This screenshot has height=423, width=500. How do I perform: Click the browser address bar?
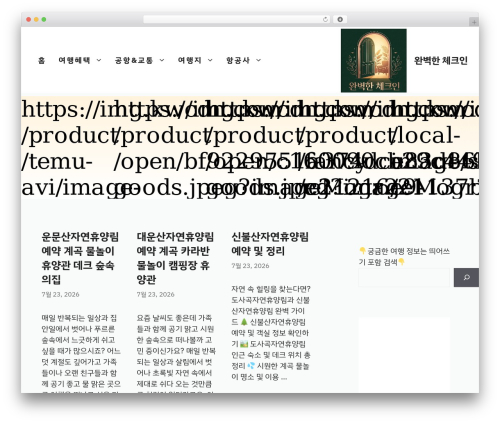tap(236, 20)
